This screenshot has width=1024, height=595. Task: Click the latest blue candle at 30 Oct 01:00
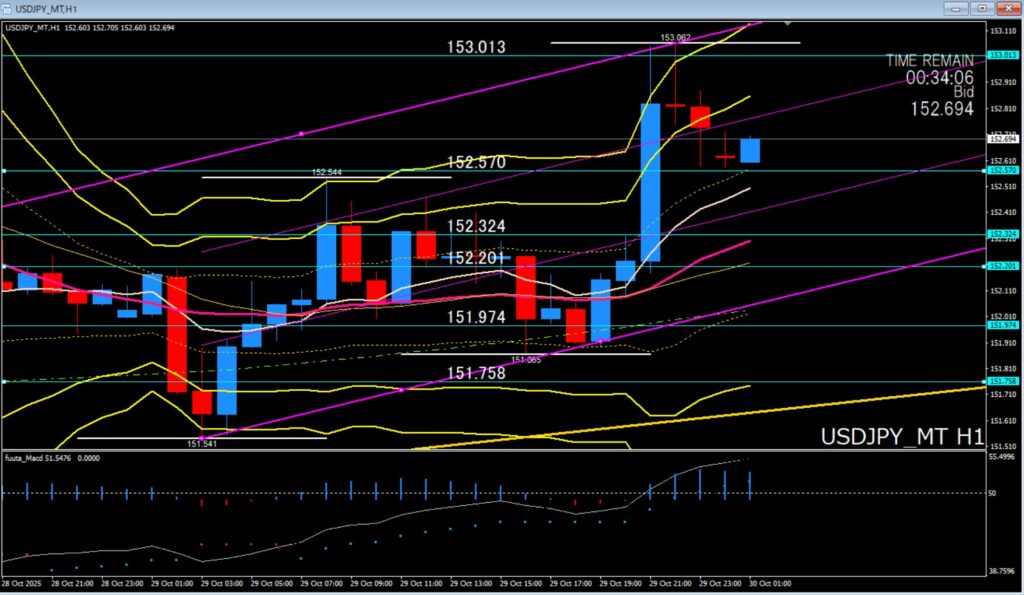pos(750,150)
